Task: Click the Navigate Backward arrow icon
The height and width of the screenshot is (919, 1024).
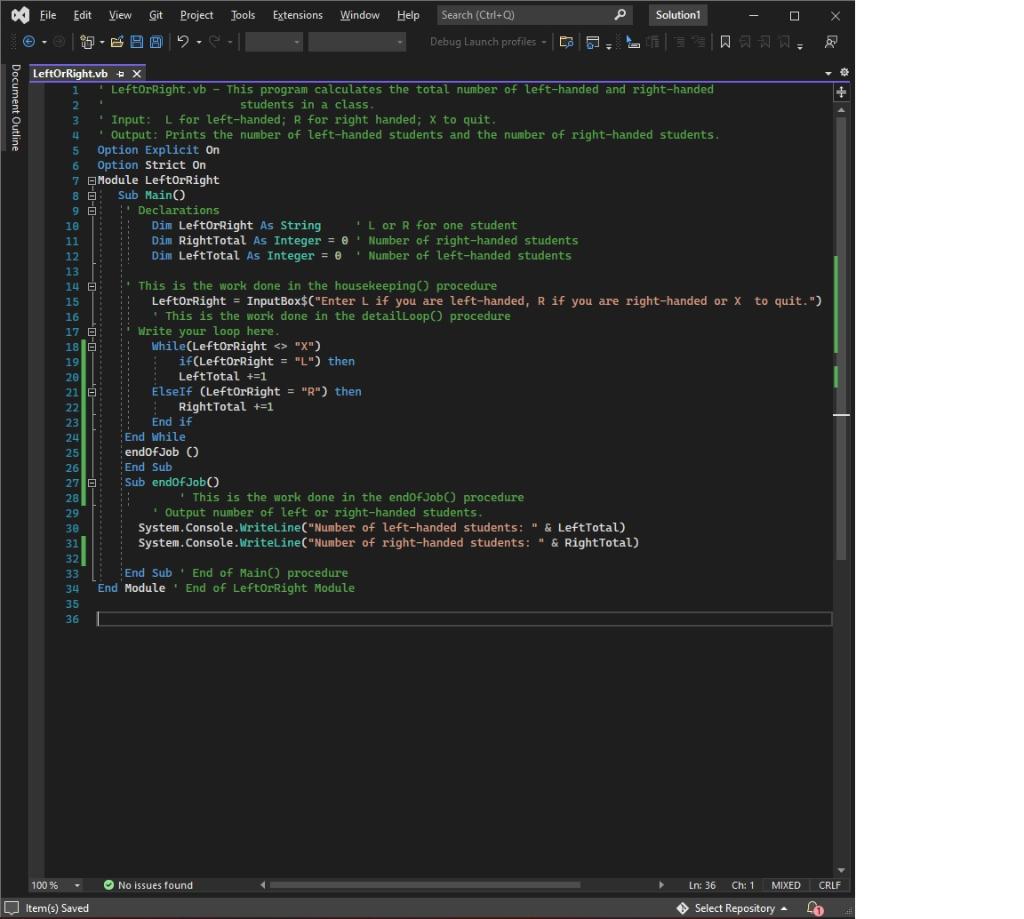Action: coord(29,41)
